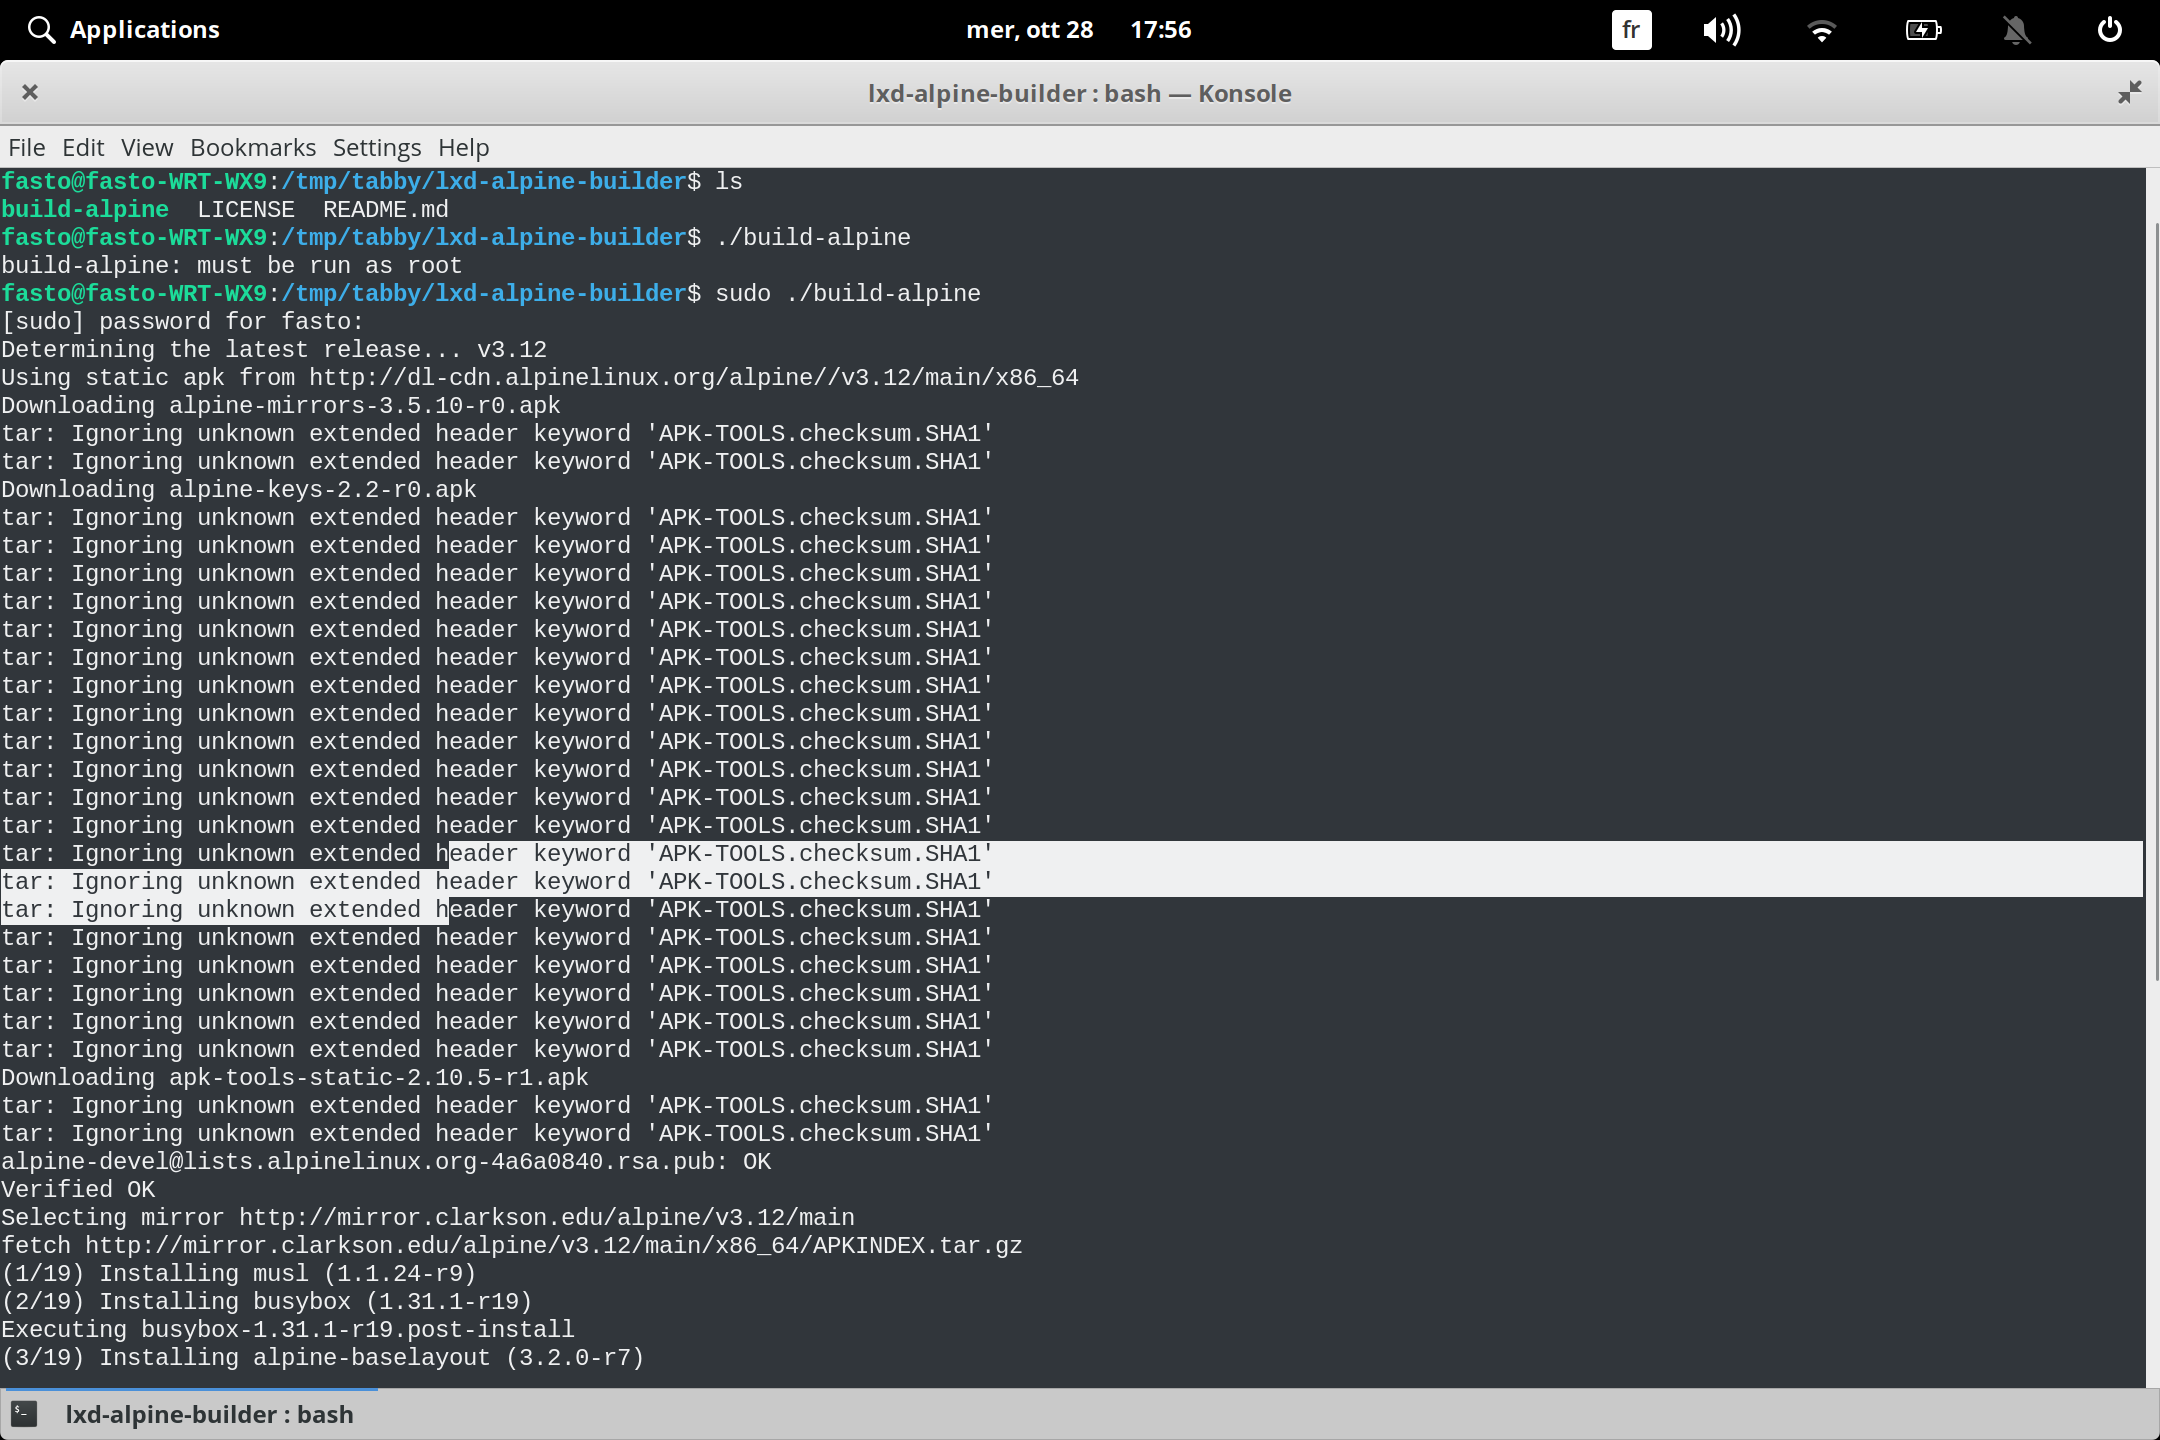2160x1440 pixels.
Task: Click the highlighted tar output line
Action: 500,881
